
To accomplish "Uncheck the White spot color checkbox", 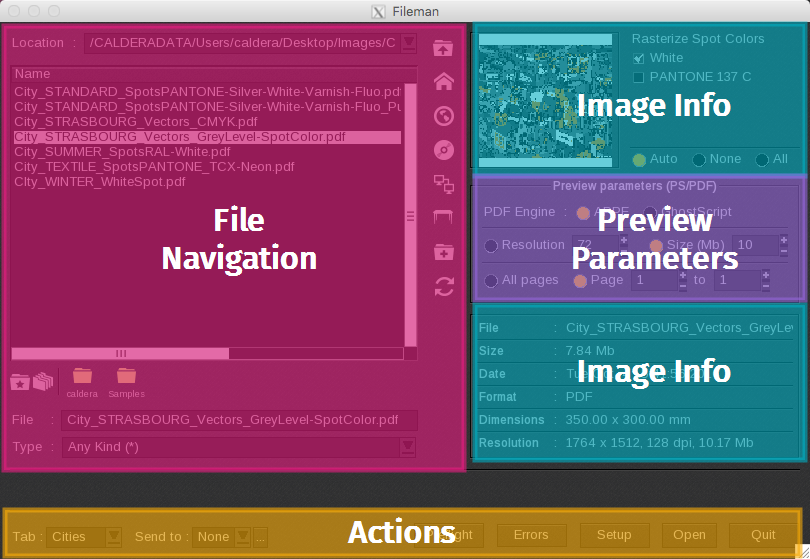I will click(x=639, y=58).
